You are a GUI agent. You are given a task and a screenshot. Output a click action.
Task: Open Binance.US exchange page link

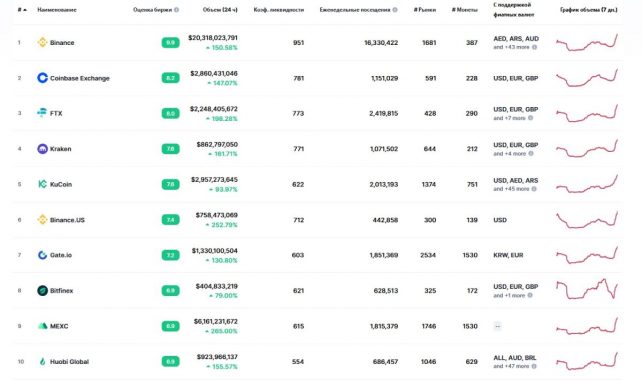pos(67,220)
